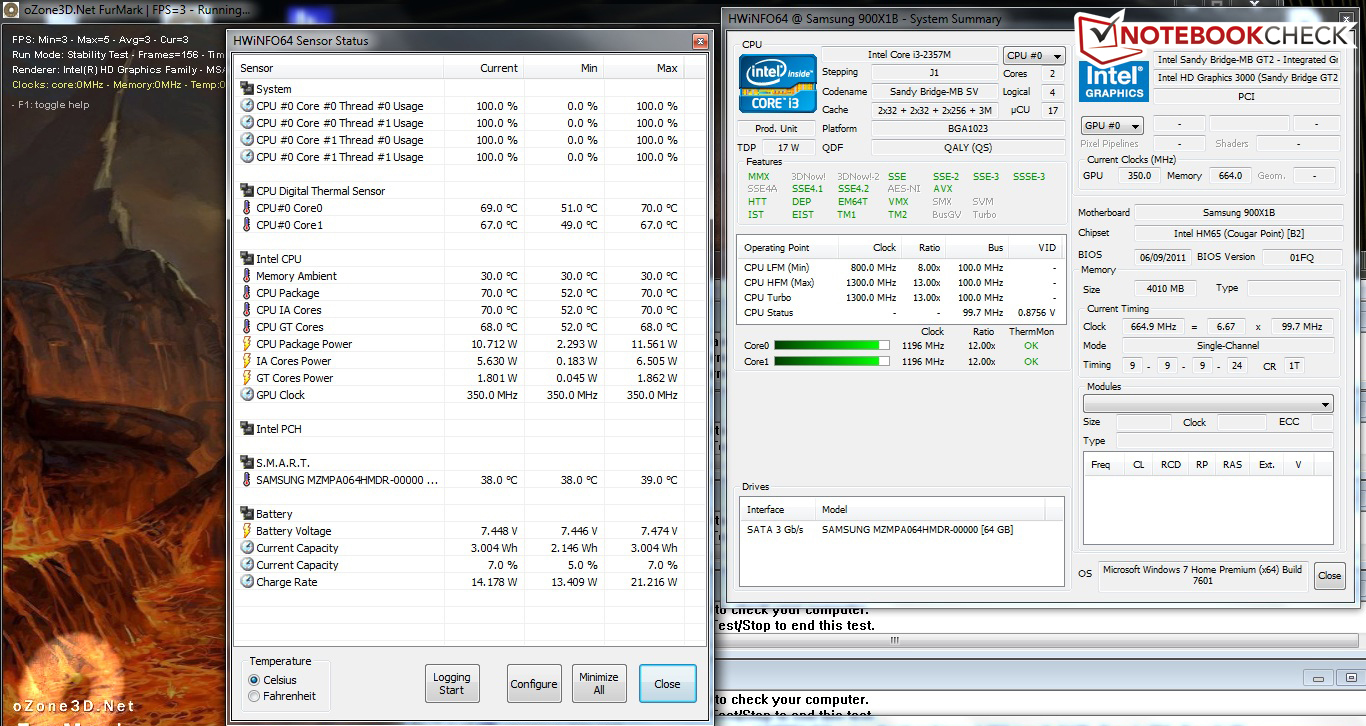
Task: Click the Intel Graphics logo
Action: (1113, 83)
